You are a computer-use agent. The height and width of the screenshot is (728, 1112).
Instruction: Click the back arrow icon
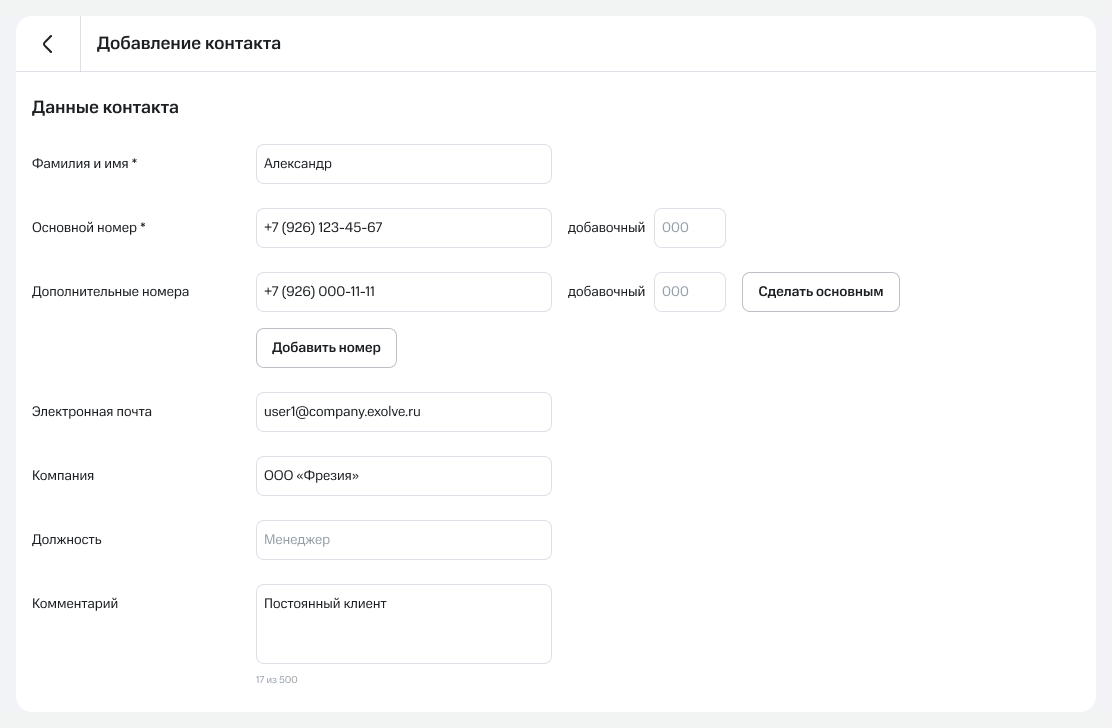pyautogui.click(x=47, y=44)
